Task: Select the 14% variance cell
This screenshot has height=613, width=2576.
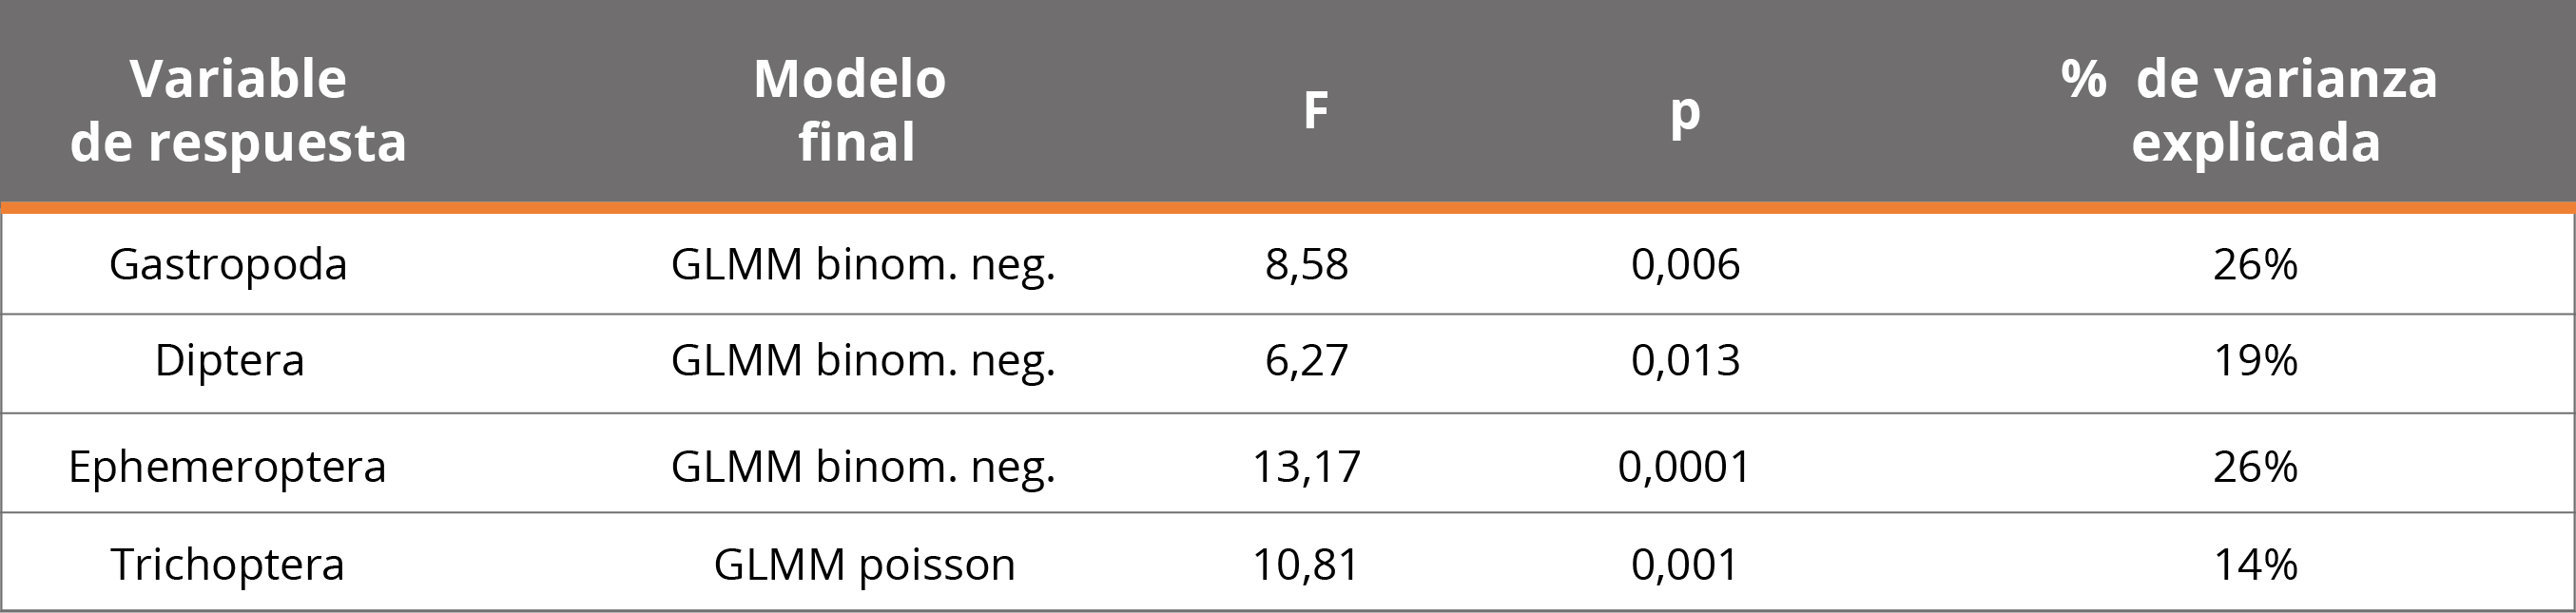Action: tap(2255, 565)
